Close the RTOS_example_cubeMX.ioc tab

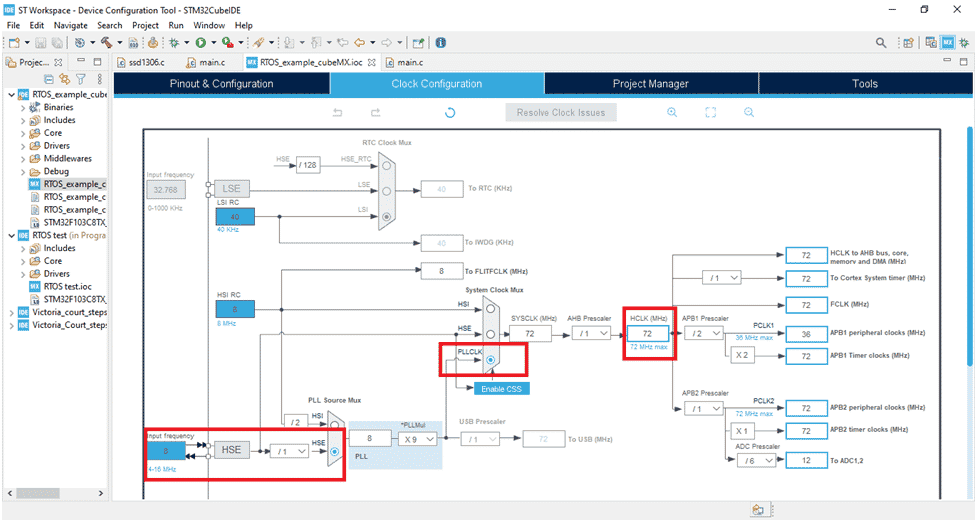(371, 62)
